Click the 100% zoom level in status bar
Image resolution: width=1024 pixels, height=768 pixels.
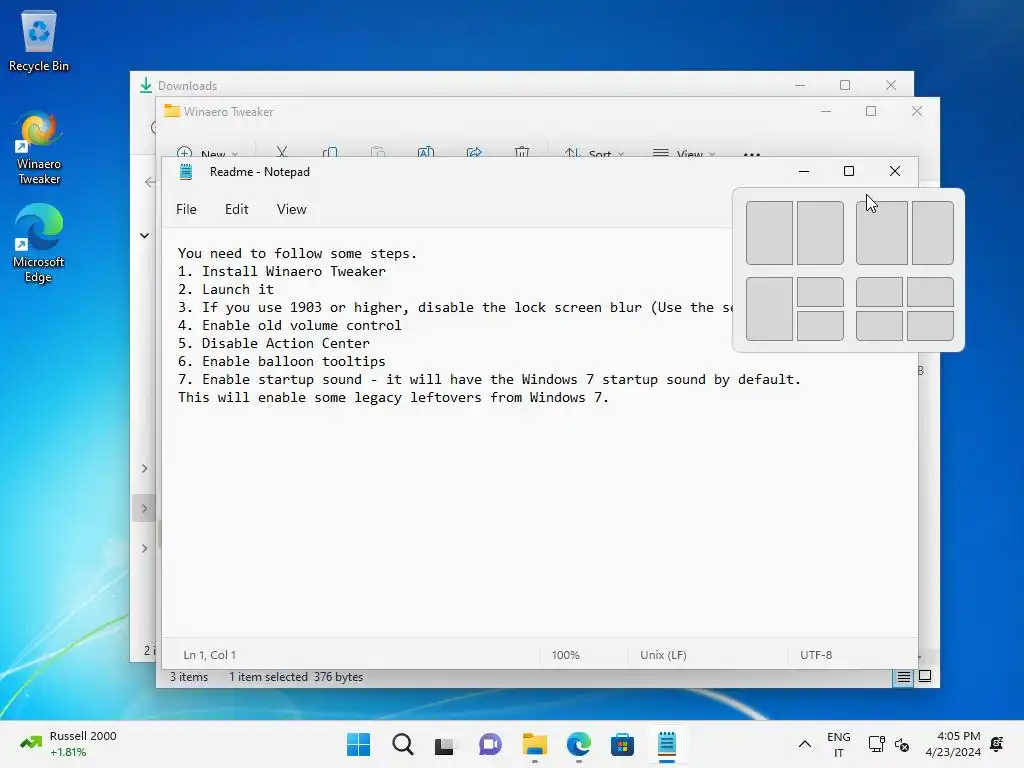[x=566, y=655]
